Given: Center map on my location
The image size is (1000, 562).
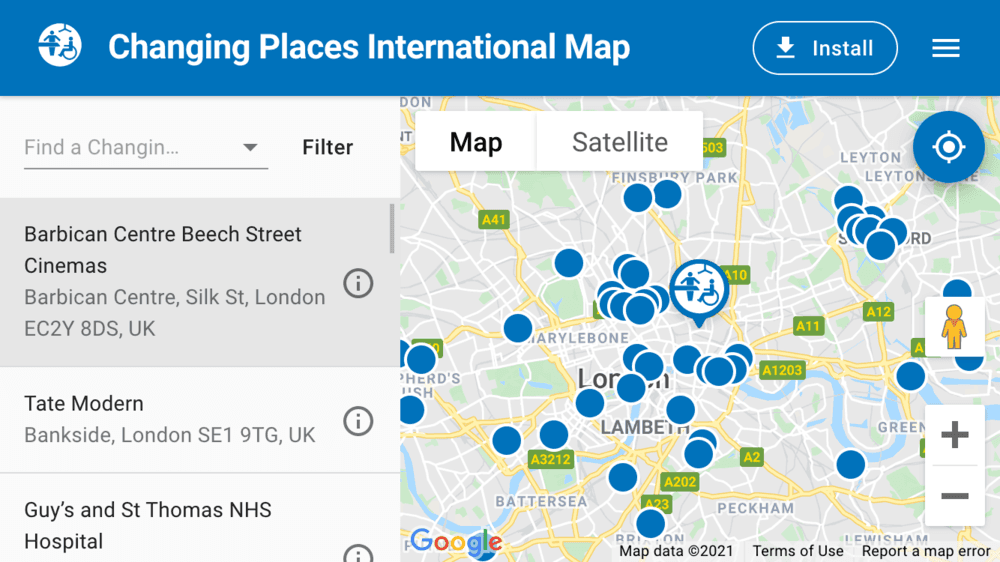Looking at the screenshot, I should pos(948,148).
